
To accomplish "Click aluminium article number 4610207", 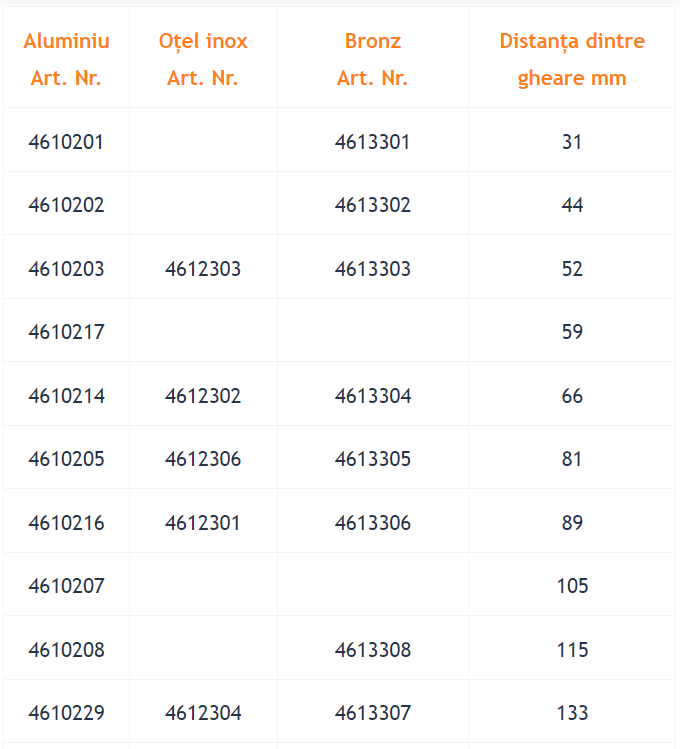I will [66, 586].
